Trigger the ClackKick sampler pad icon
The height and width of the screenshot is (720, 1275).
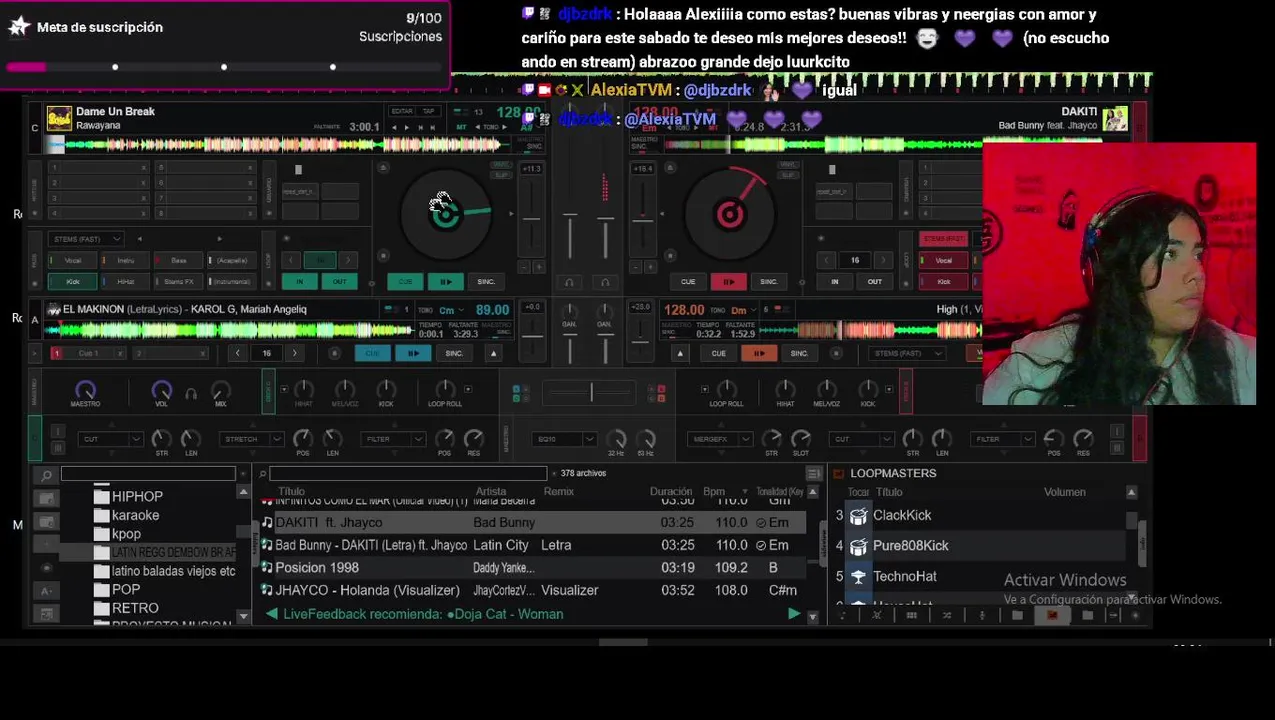[858, 516]
